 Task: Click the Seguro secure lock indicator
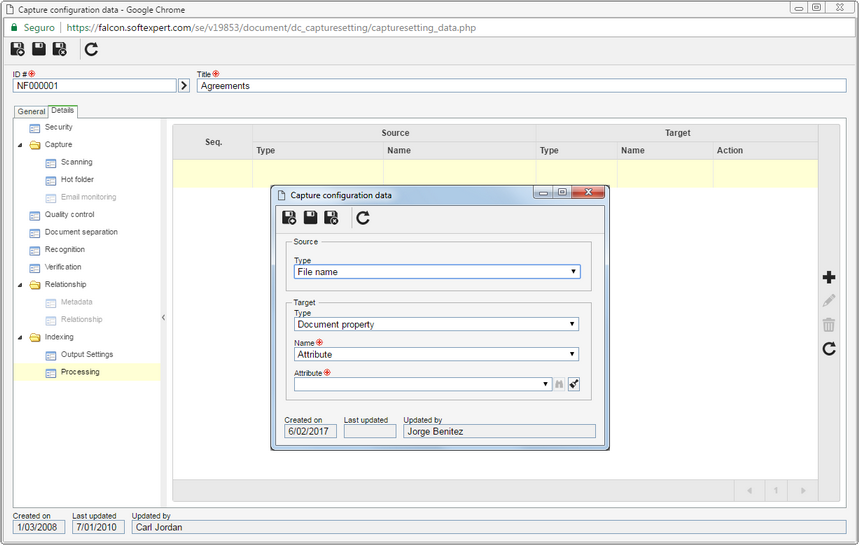tap(33, 27)
